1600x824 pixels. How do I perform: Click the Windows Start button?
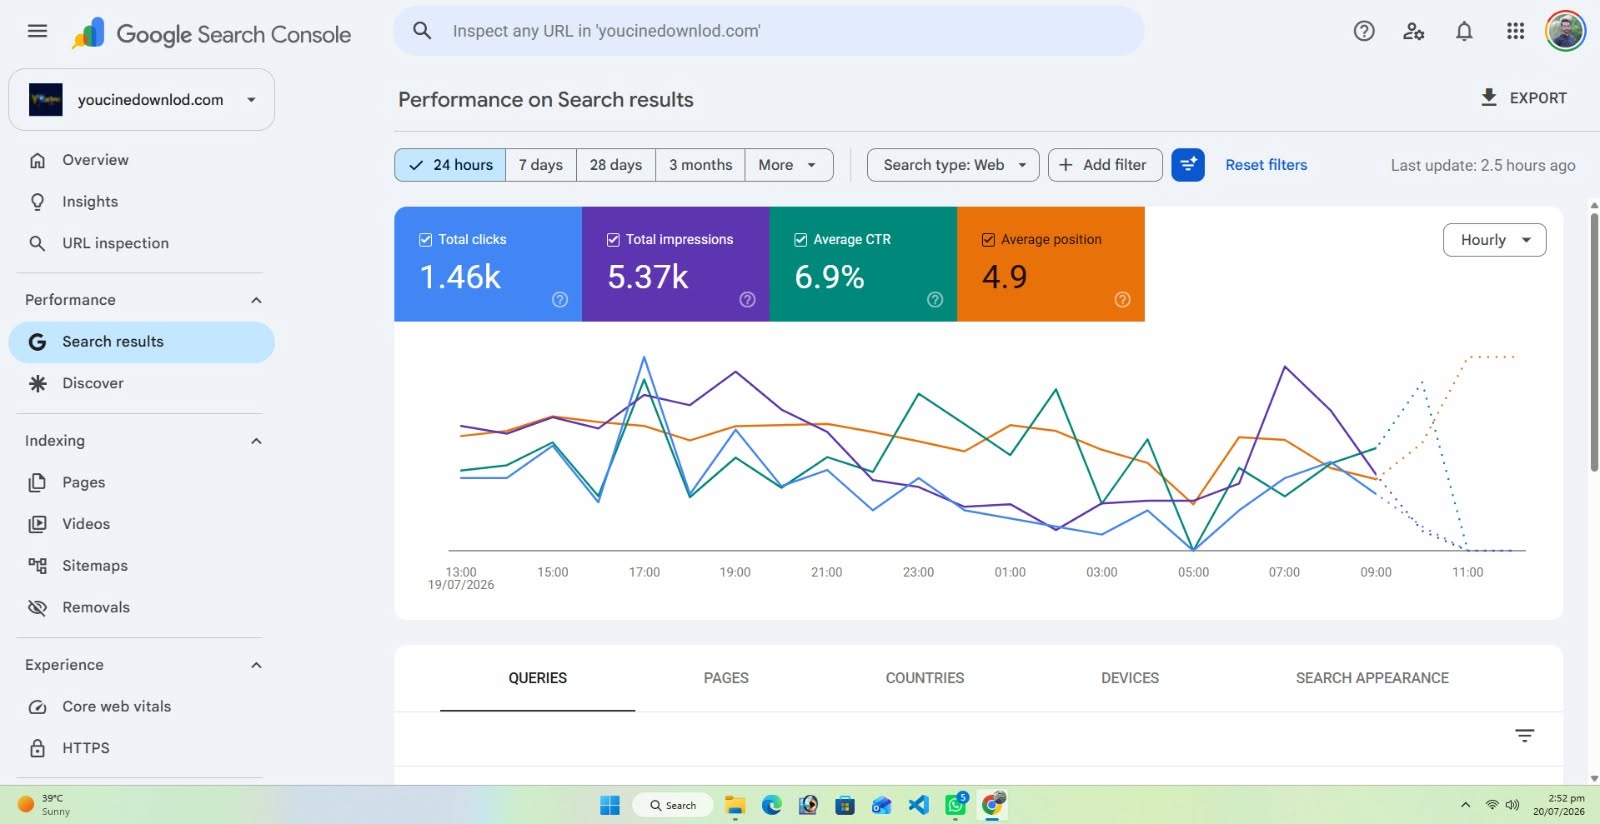[x=609, y=805]
